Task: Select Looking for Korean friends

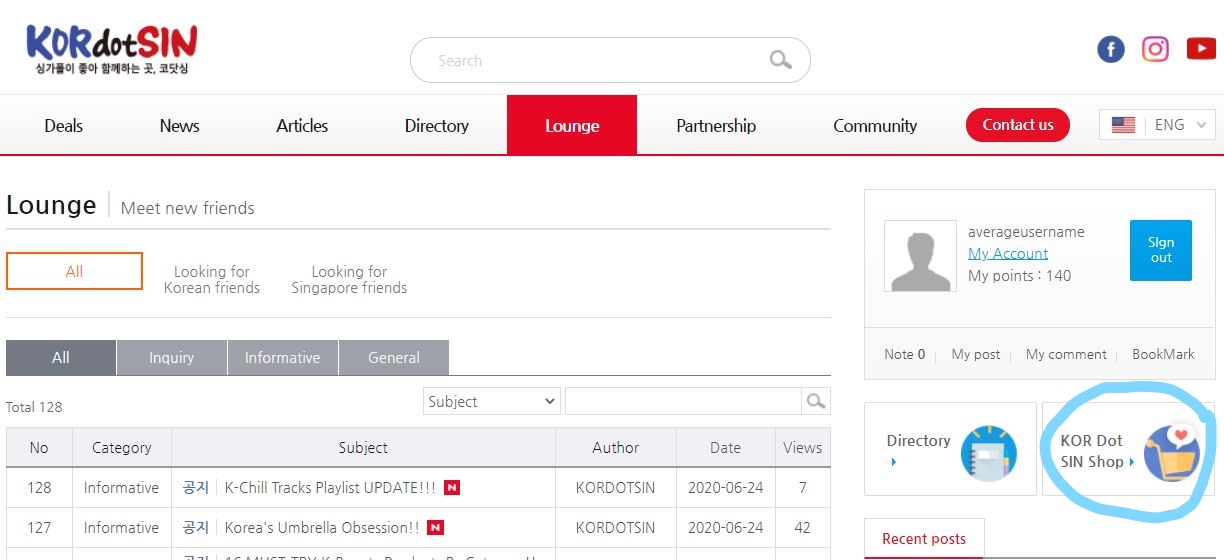Action: [x=212, y=279]
